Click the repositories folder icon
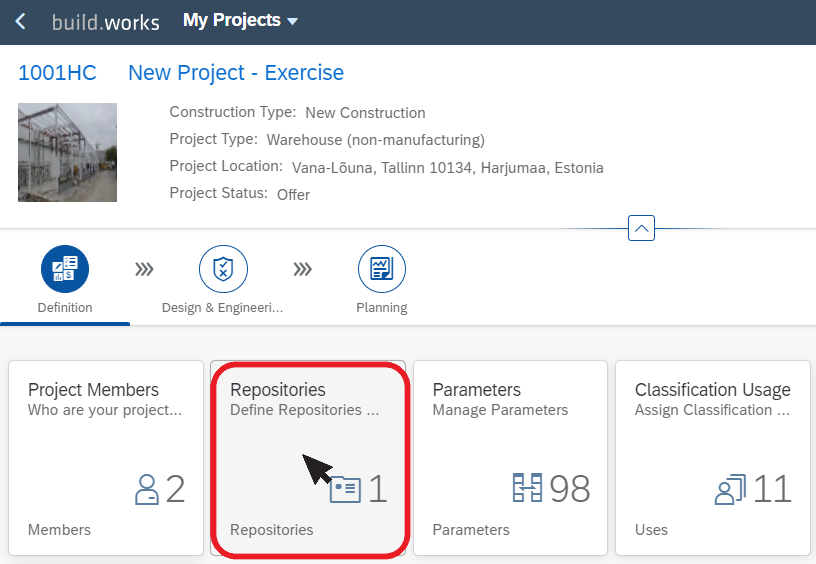Image resolution: width=816 pixels, height=564 pixels. pyautogui.click(x=345, y=489)
